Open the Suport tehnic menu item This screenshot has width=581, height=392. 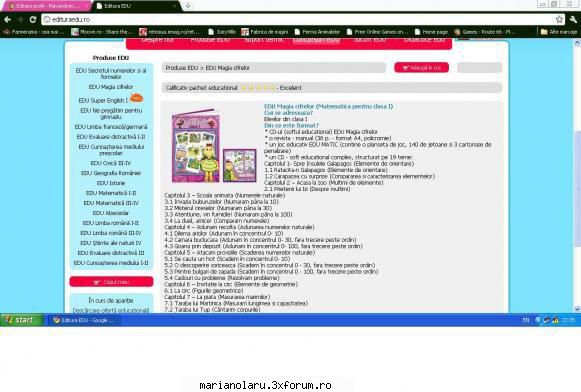click(x=263, y=40)
